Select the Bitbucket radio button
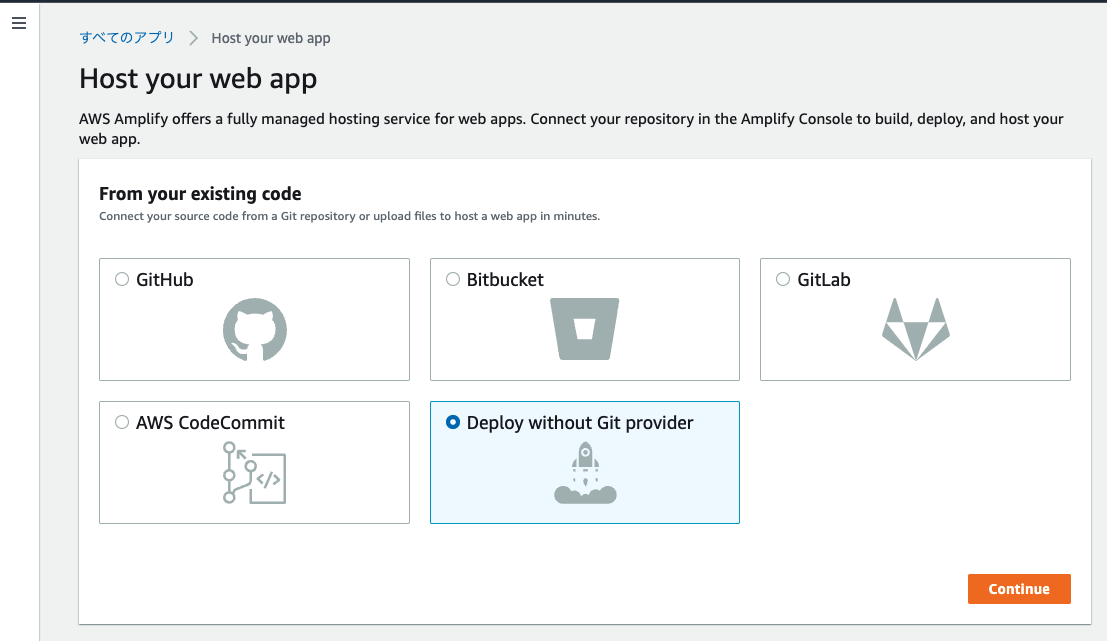 click(452, 279)
